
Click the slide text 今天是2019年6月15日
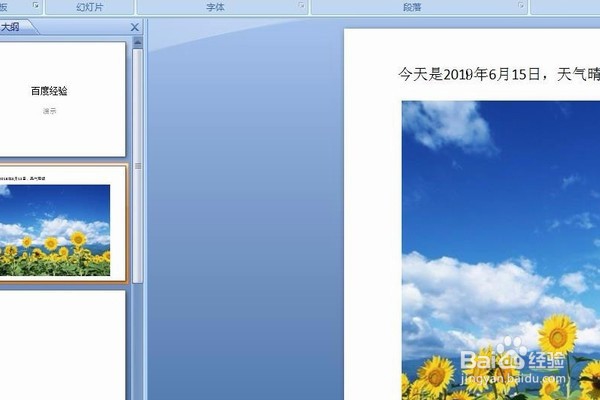tap(469, 74)
